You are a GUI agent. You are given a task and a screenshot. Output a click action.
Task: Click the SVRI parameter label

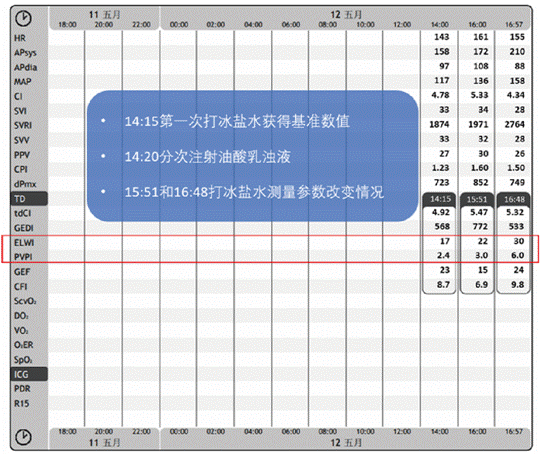23,125
